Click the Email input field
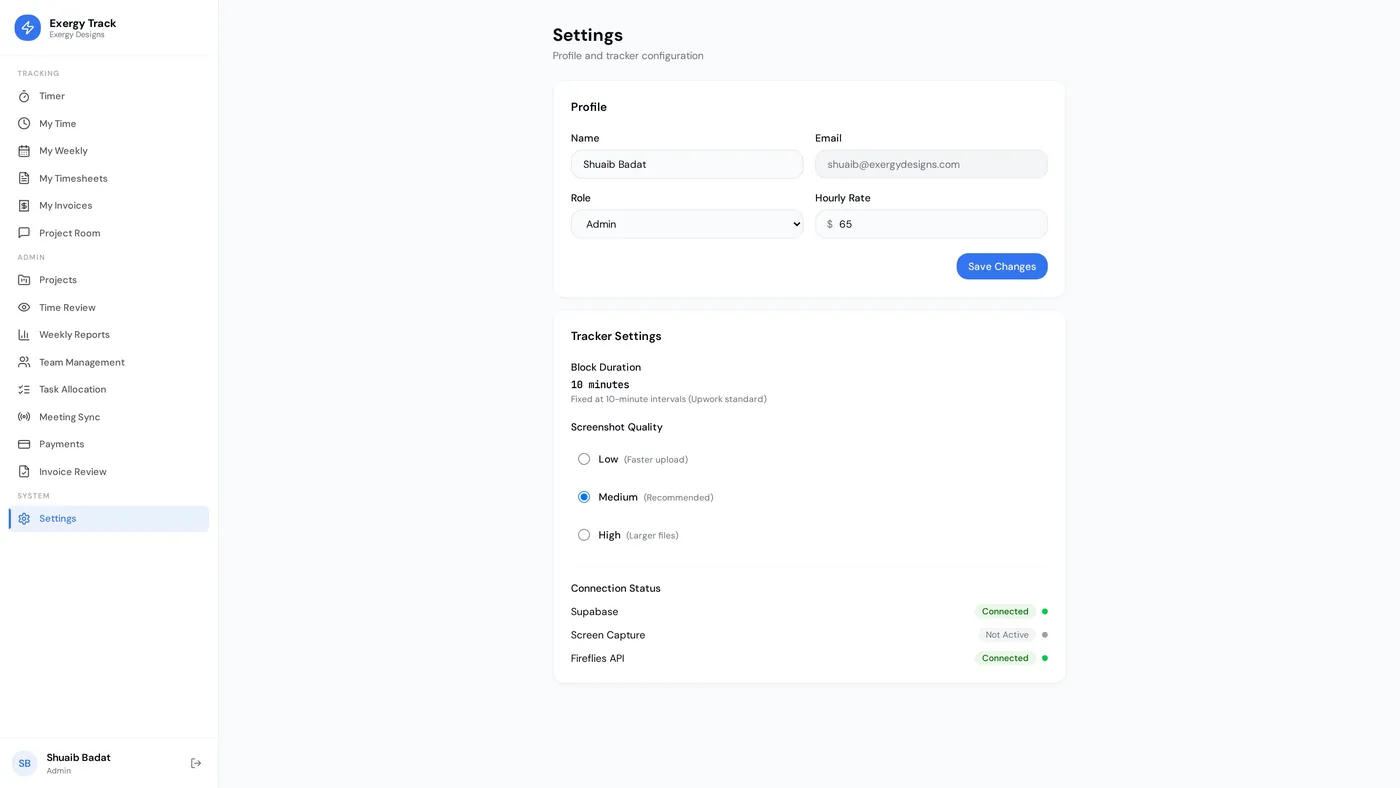 coord(931,164)
